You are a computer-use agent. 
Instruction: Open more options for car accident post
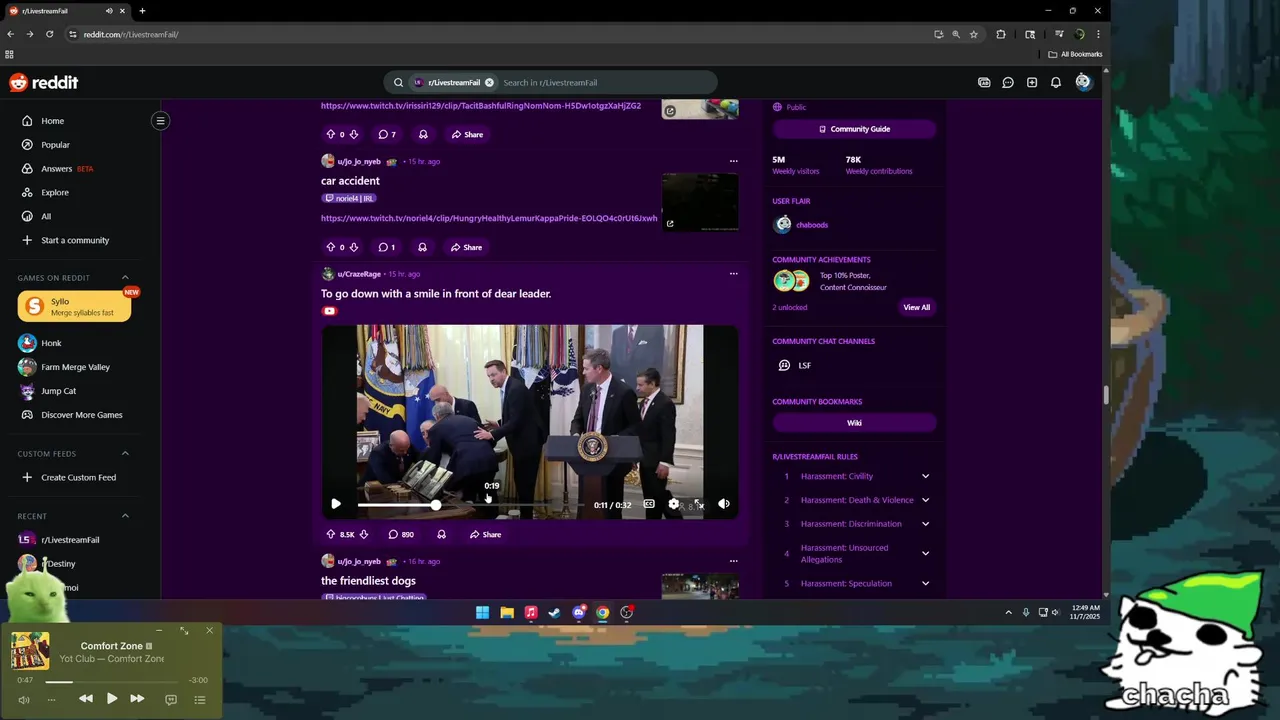pyautogui.click(x=733, y=161)
